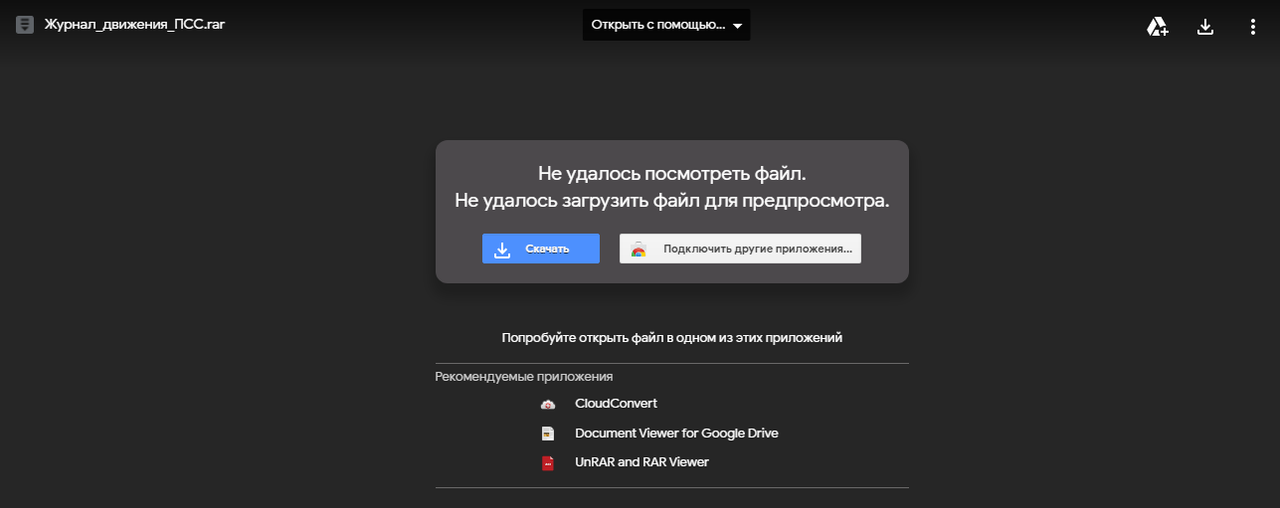
Task: Click the Document Viewer for Google Drive icon
Action: click(547, 434)
